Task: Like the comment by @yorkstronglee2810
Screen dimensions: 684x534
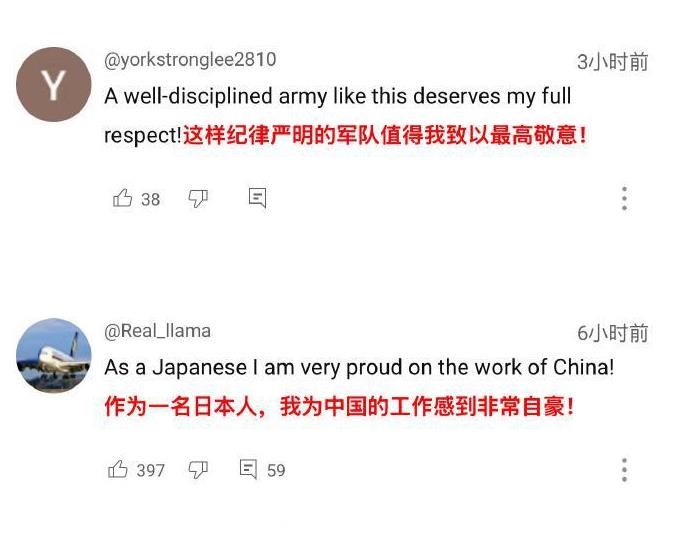Action: [122, 198]
